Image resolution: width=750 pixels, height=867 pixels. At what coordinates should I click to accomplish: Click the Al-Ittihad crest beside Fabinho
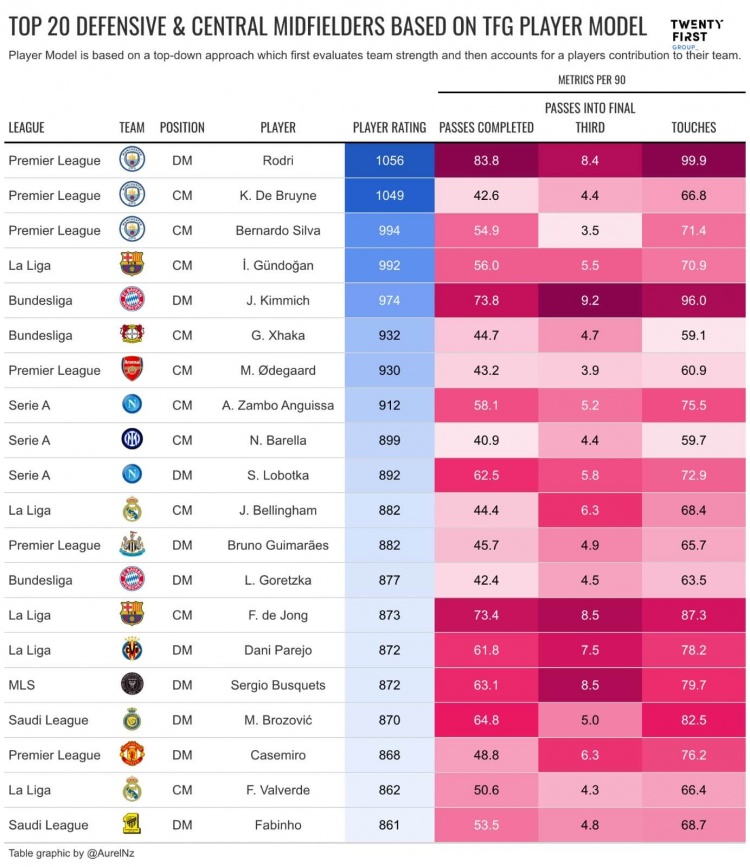(x=132, y=824)
